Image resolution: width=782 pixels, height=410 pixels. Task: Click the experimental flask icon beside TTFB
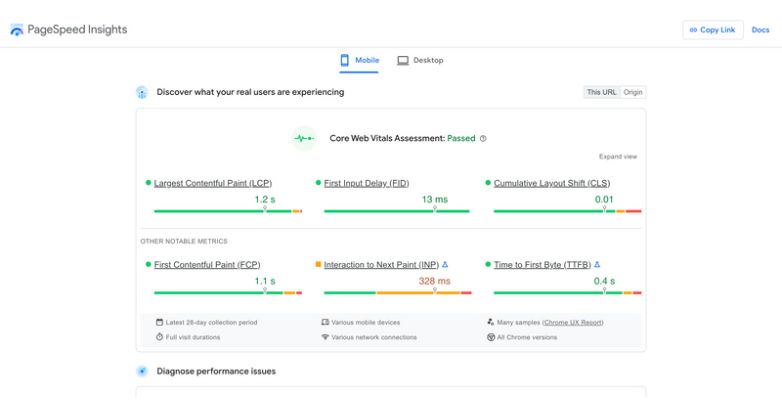(597, 265)
